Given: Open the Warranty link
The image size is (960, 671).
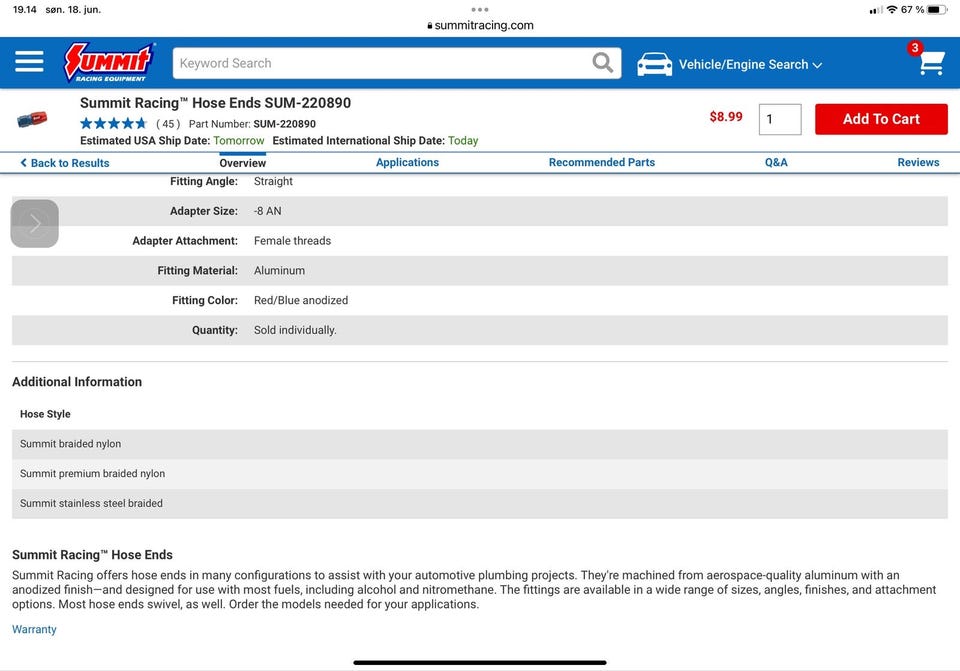Looking at the screenshot, I should tap(34, 629).
